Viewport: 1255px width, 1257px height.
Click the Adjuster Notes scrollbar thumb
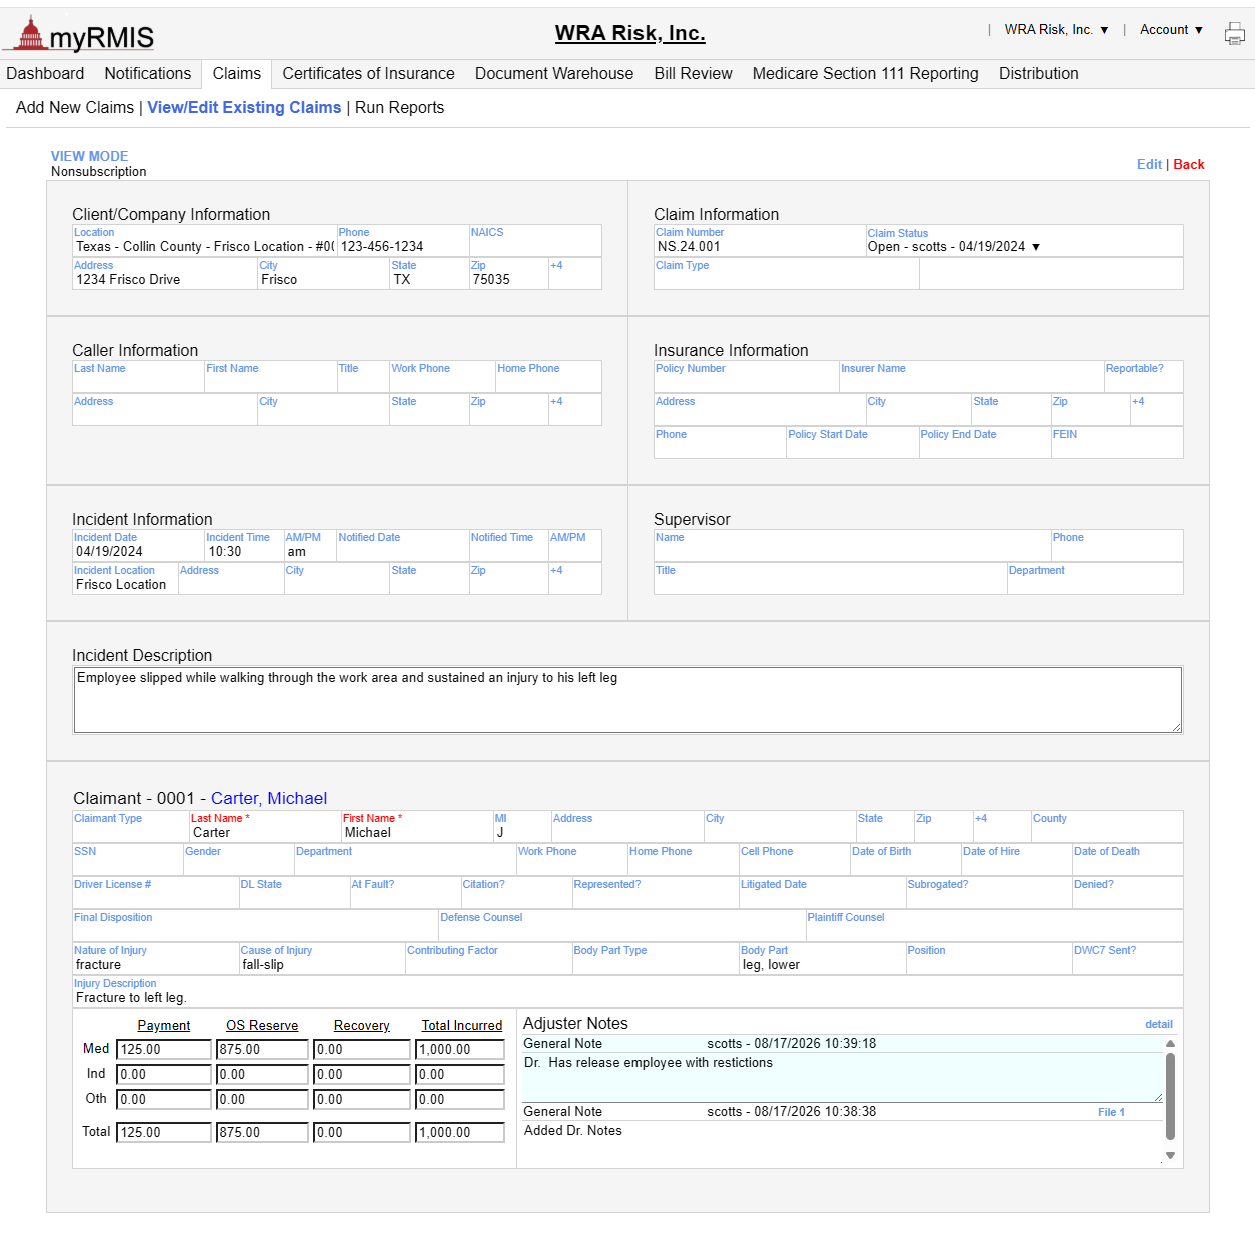point(1170,1095)
